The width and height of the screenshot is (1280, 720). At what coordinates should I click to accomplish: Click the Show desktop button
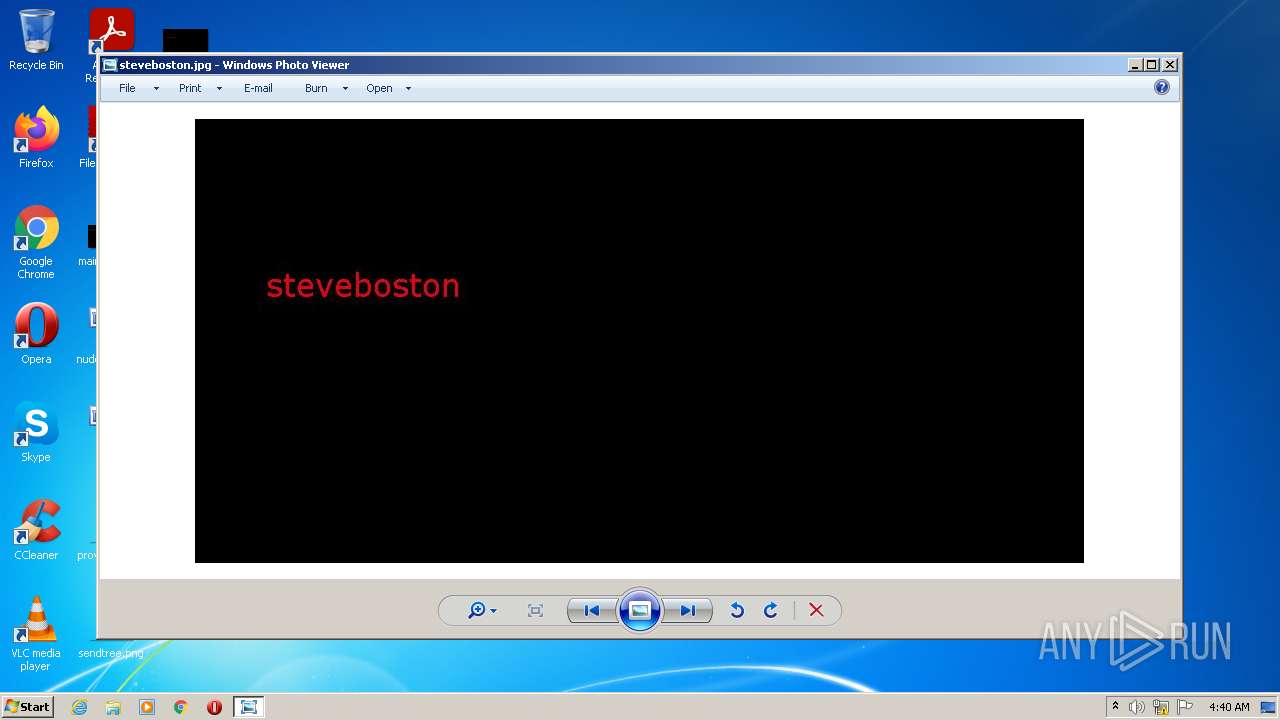coord(1268,707)
